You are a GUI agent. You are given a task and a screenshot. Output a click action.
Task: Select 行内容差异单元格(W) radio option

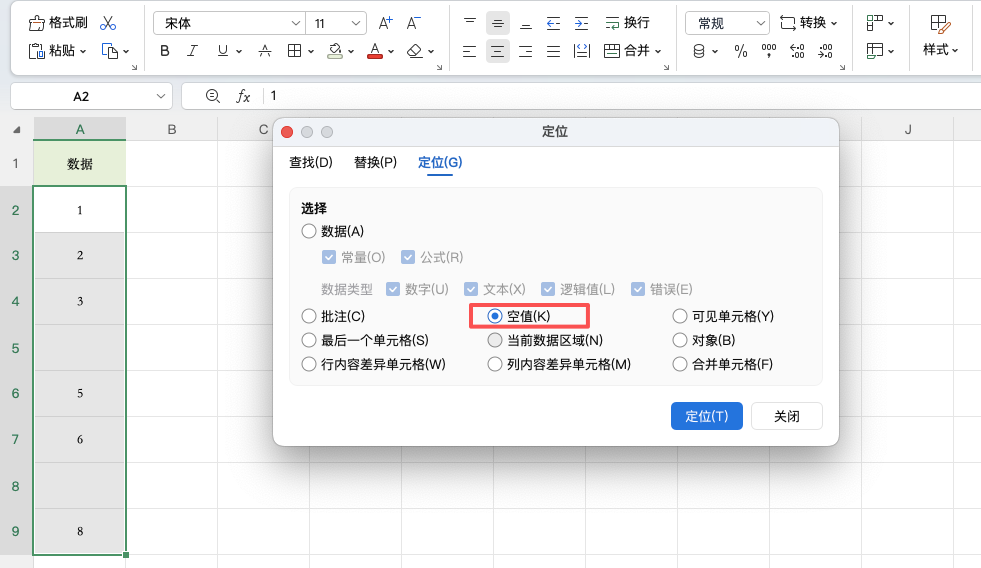[308, 364]
